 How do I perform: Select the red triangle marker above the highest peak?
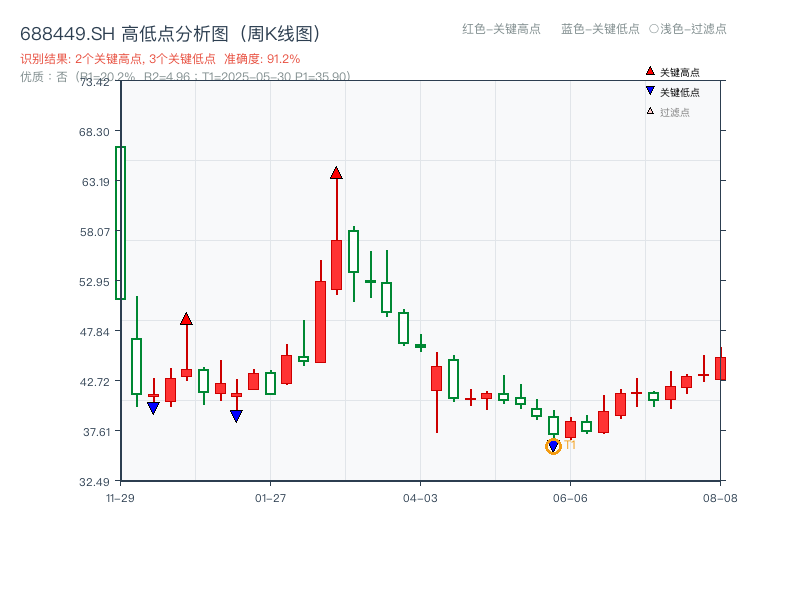[336, 172]
